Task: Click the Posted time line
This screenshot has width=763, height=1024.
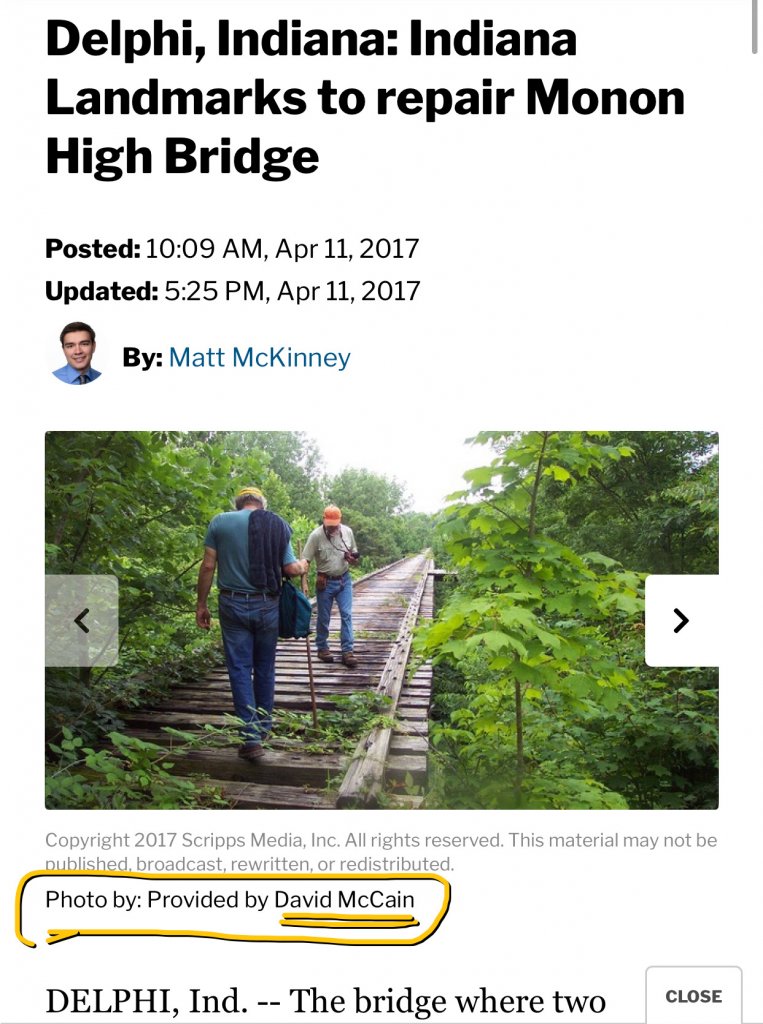Action: tap(232, 249)
